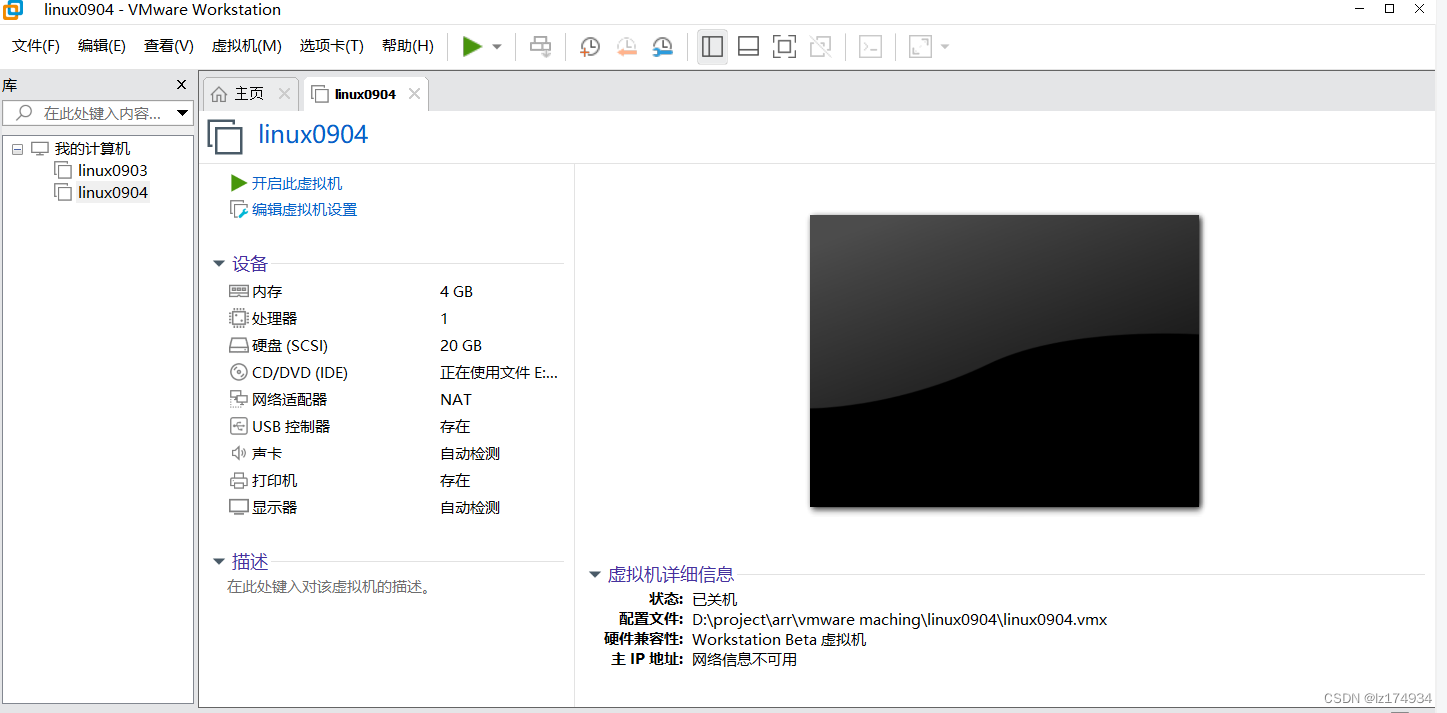The width and height of the screenshot is (1447, 713).
Task: Click the CD/DVD (IDE) device icon
Action: coord(238,372)
